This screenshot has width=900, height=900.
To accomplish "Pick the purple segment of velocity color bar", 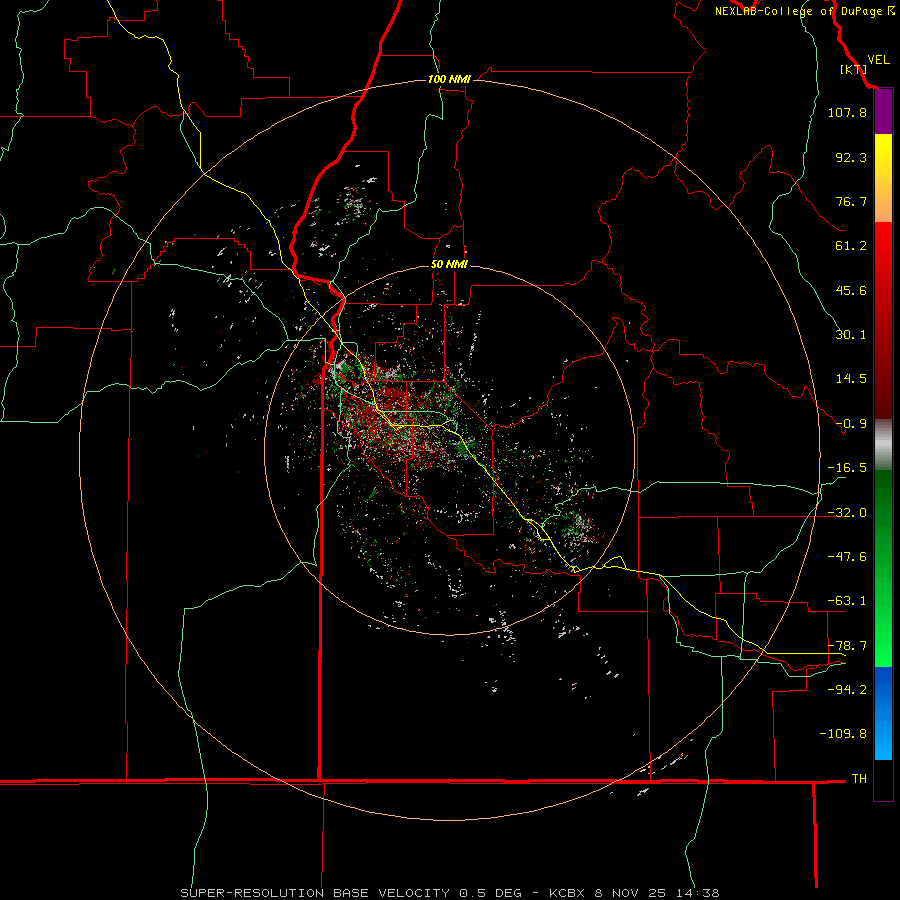I will click(x=883, y=112).
